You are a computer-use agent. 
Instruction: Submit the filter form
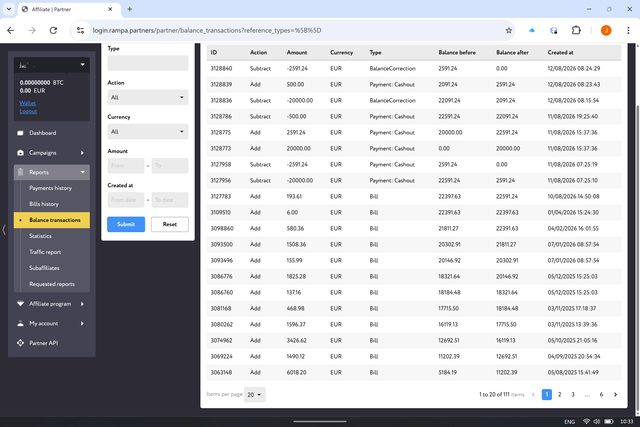pyautogui.click(x=126, y=224)
